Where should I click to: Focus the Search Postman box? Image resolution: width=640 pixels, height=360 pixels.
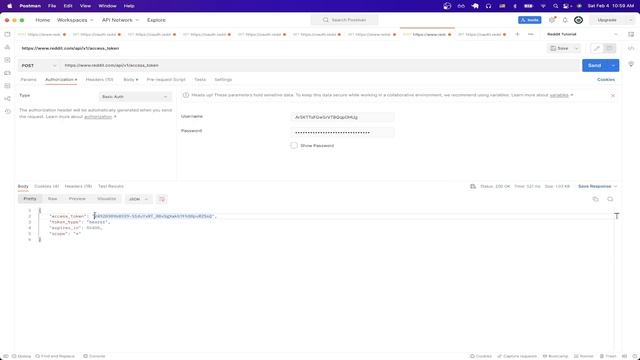click(x=344, y=20)
